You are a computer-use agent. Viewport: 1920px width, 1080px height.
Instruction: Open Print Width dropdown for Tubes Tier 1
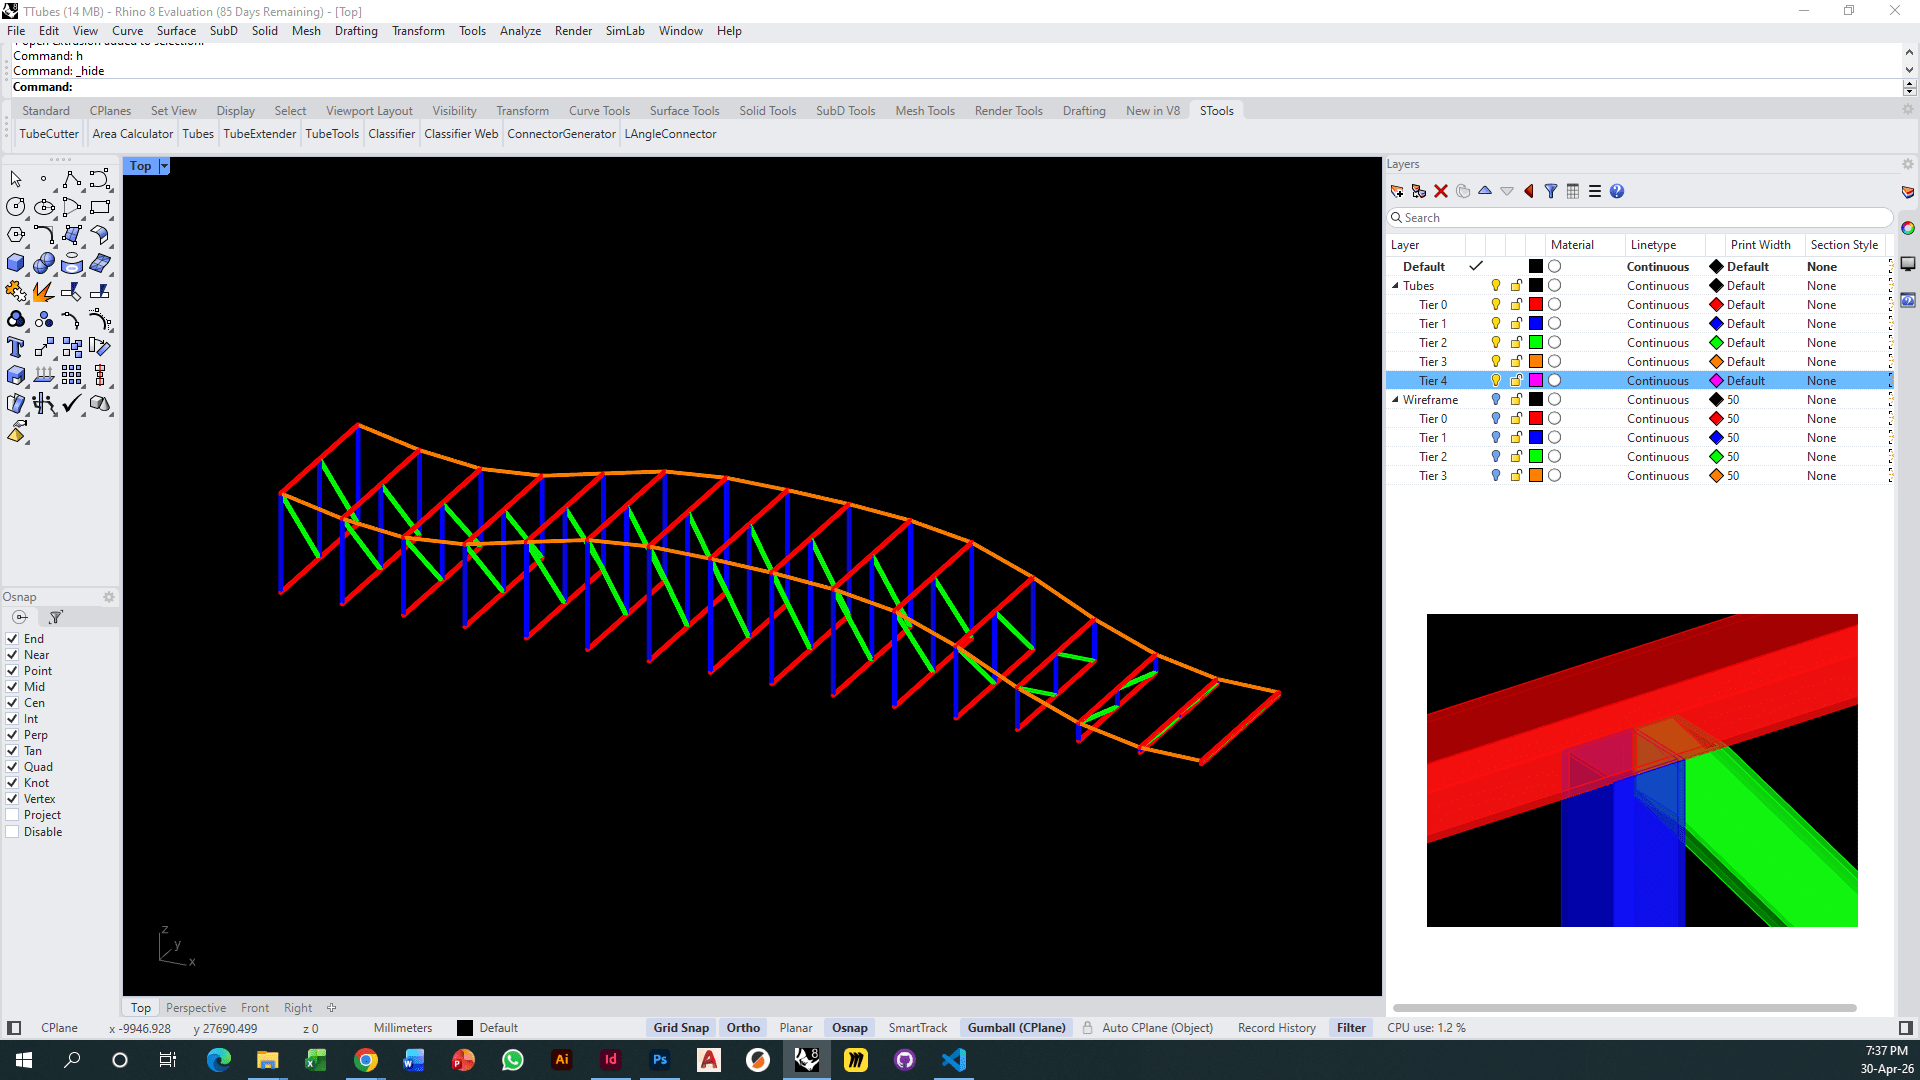click(1746, 324)
